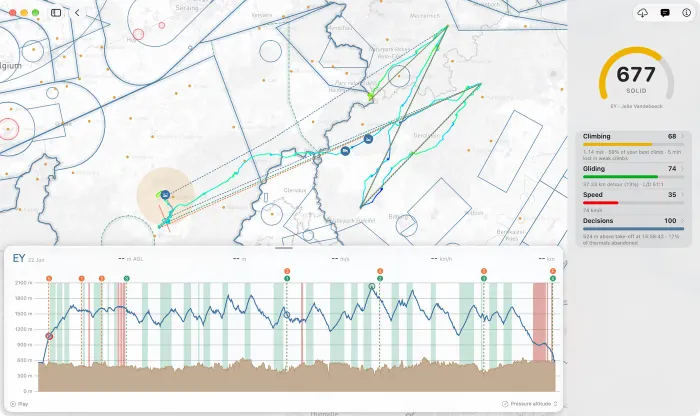700x416 pixels.
Task: Click the green Gliding progress bar
Action: [x=620, y=177]
